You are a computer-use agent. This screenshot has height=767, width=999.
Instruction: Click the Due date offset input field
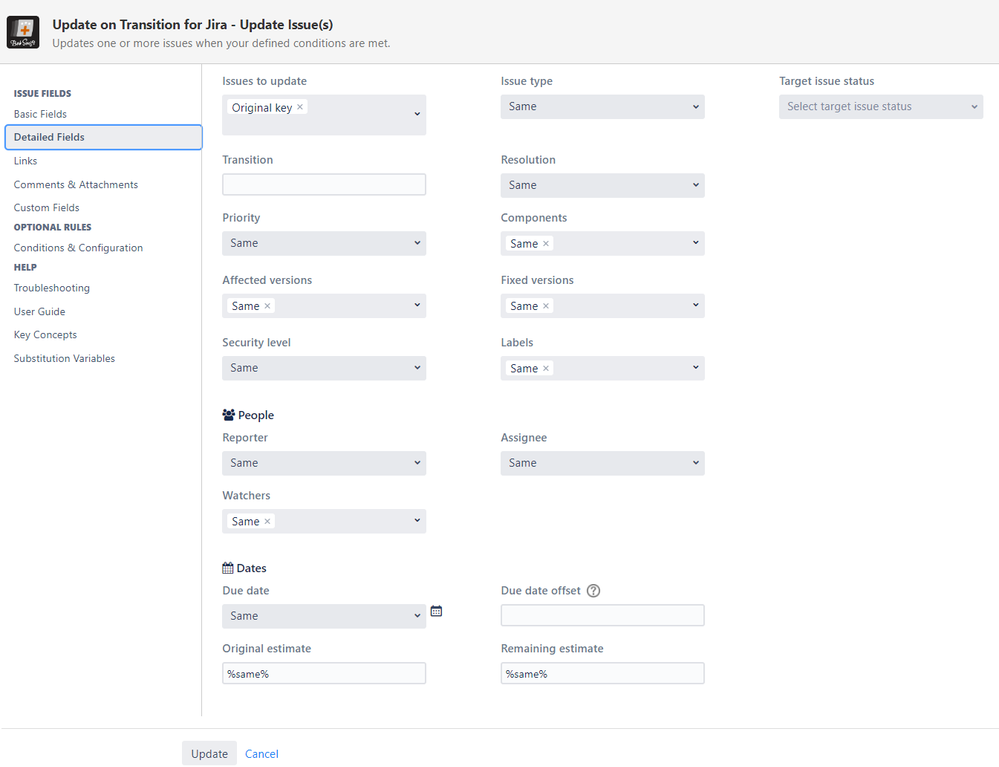tap(603, 615)
